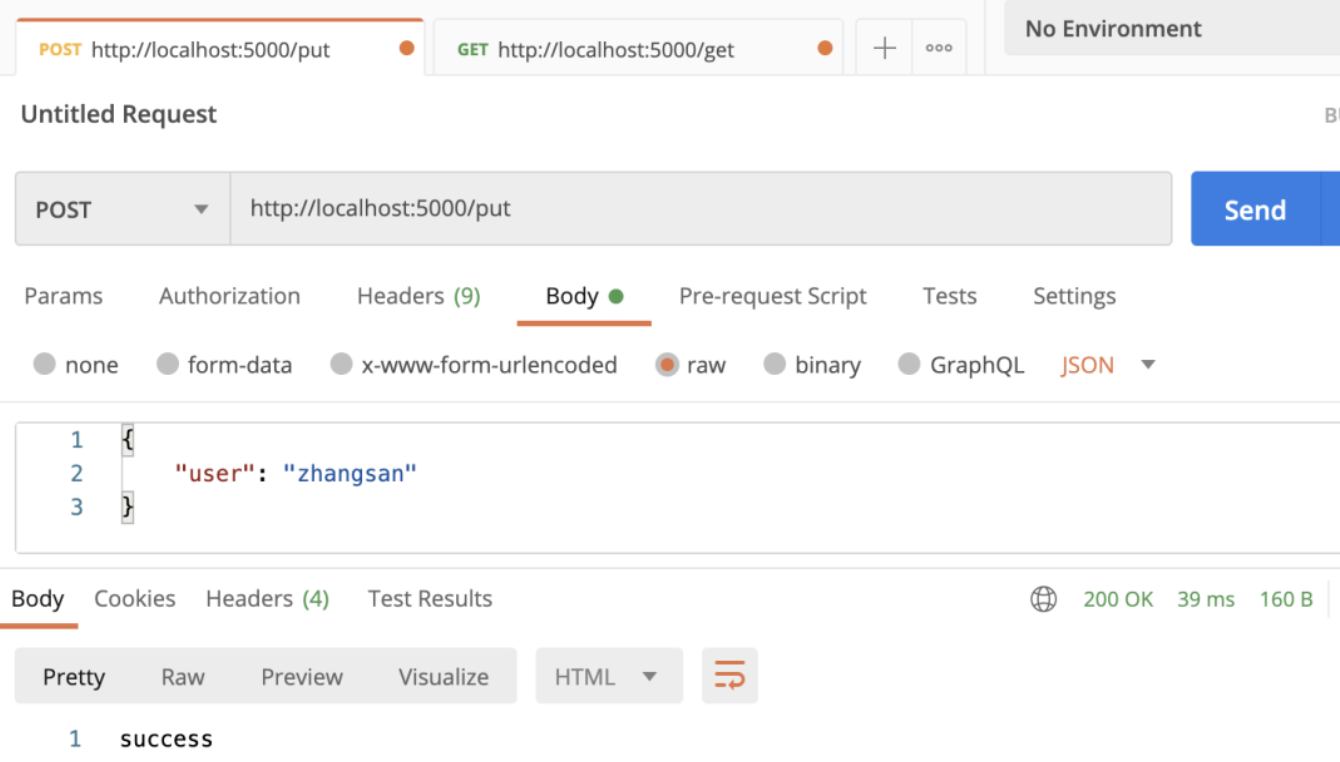Click the request URL input field
Screen dimensions: 1340x762
tap(701, 209)
